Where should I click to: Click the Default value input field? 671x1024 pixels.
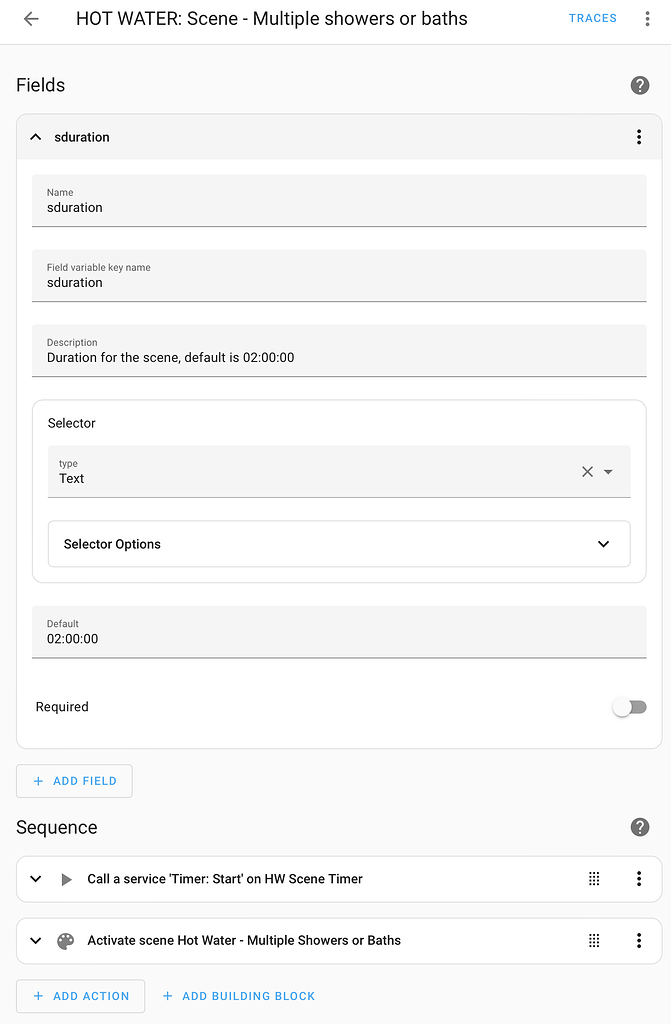point(339,638)
